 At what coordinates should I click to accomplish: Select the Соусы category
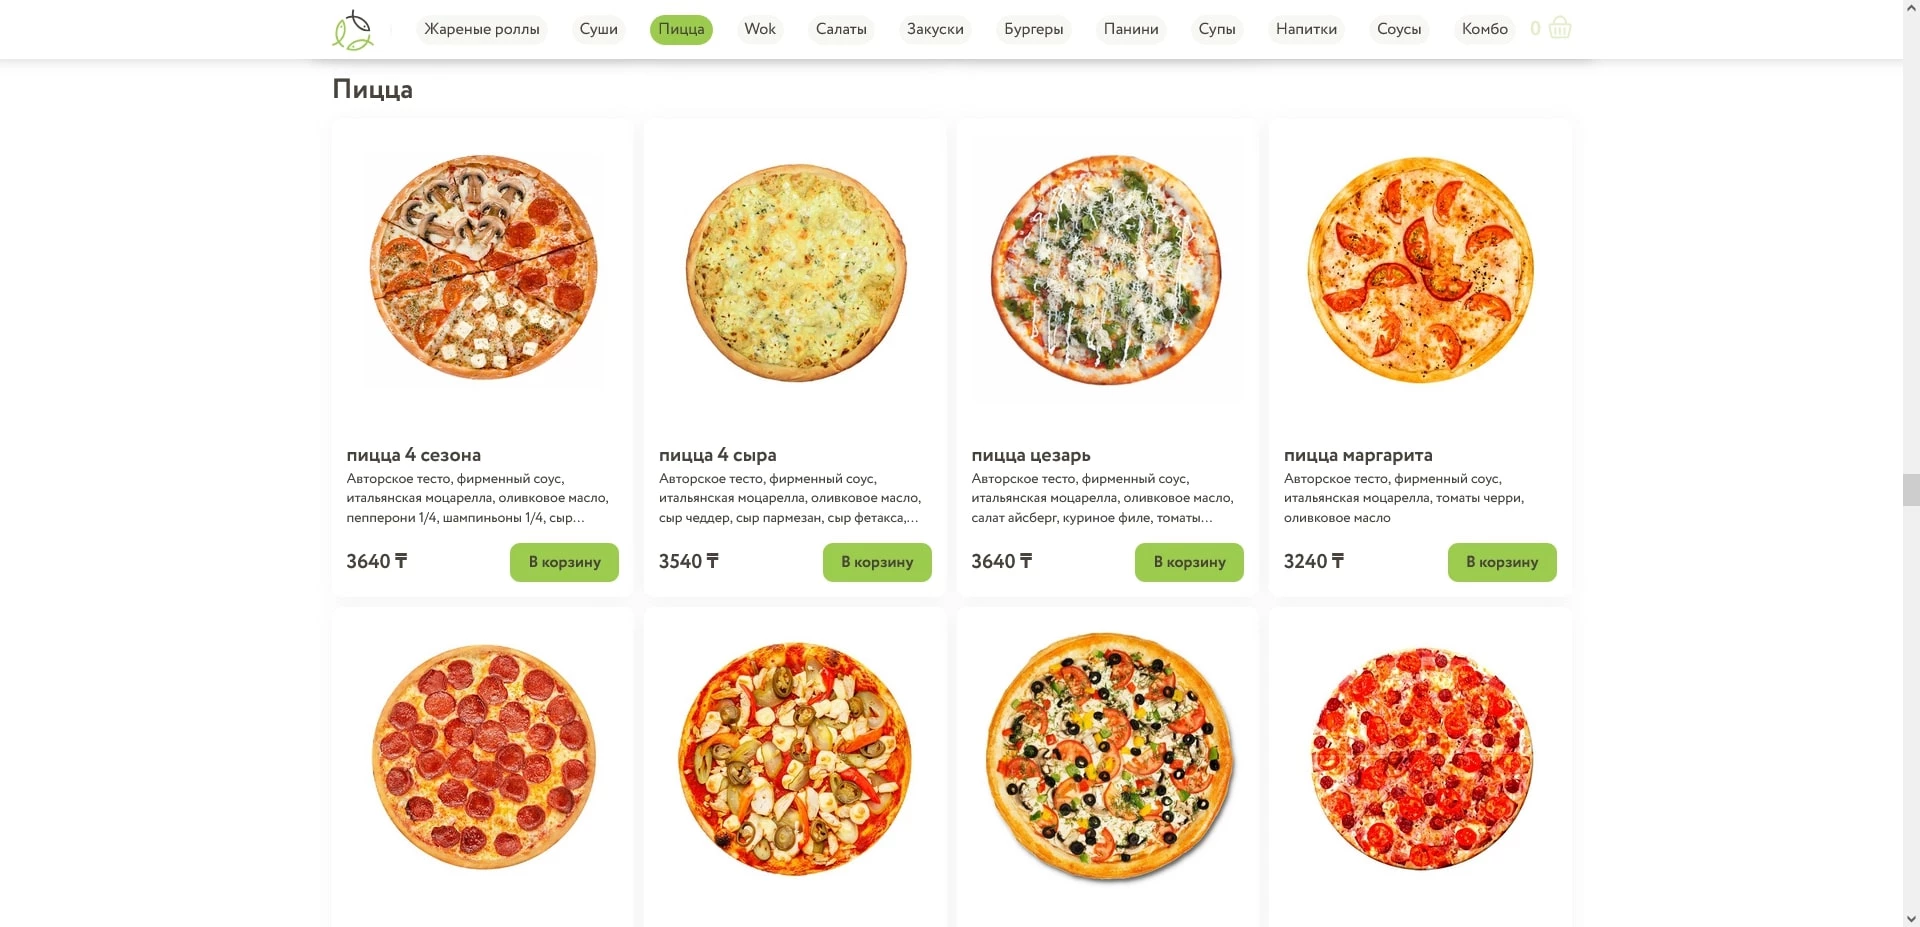(x=1399, y=29)
